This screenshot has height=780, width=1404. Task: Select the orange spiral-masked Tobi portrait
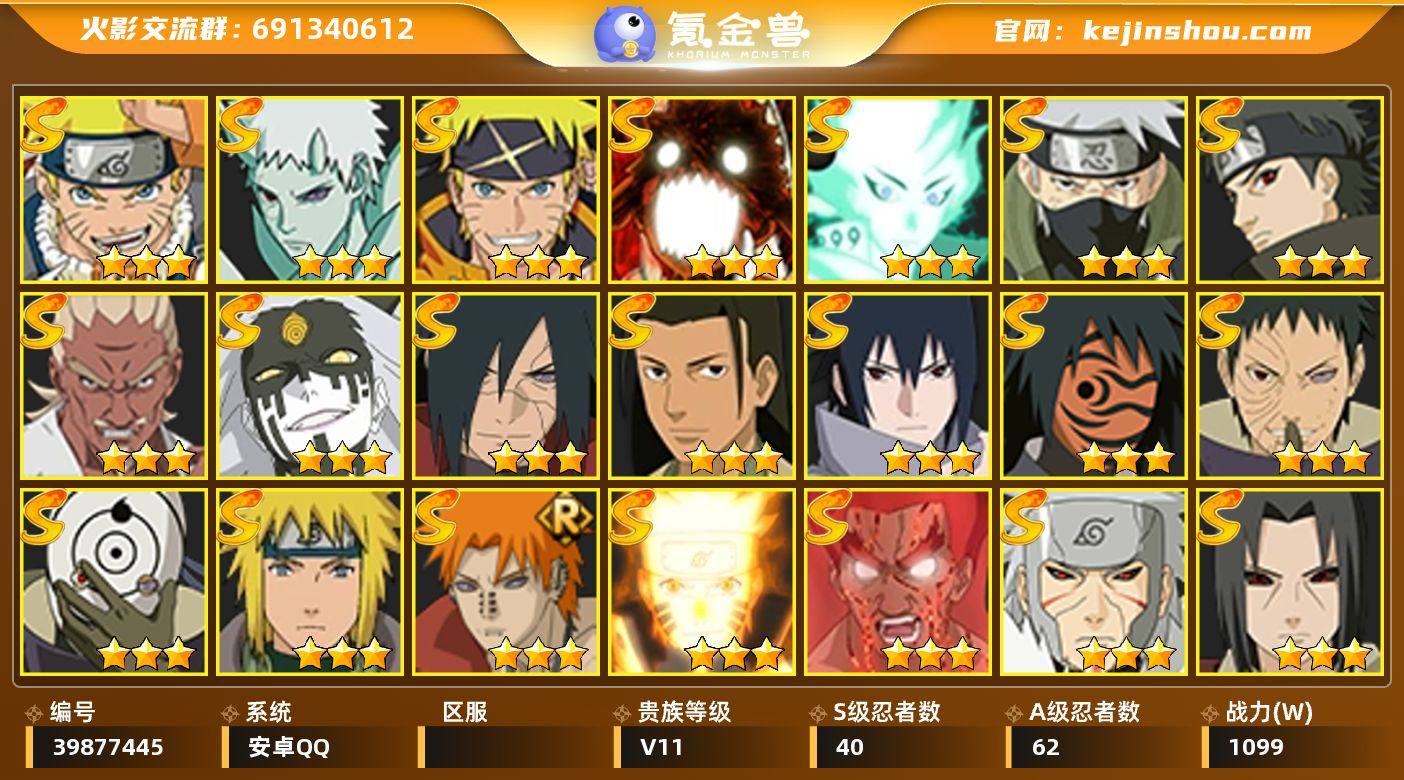pos(1094,385)
